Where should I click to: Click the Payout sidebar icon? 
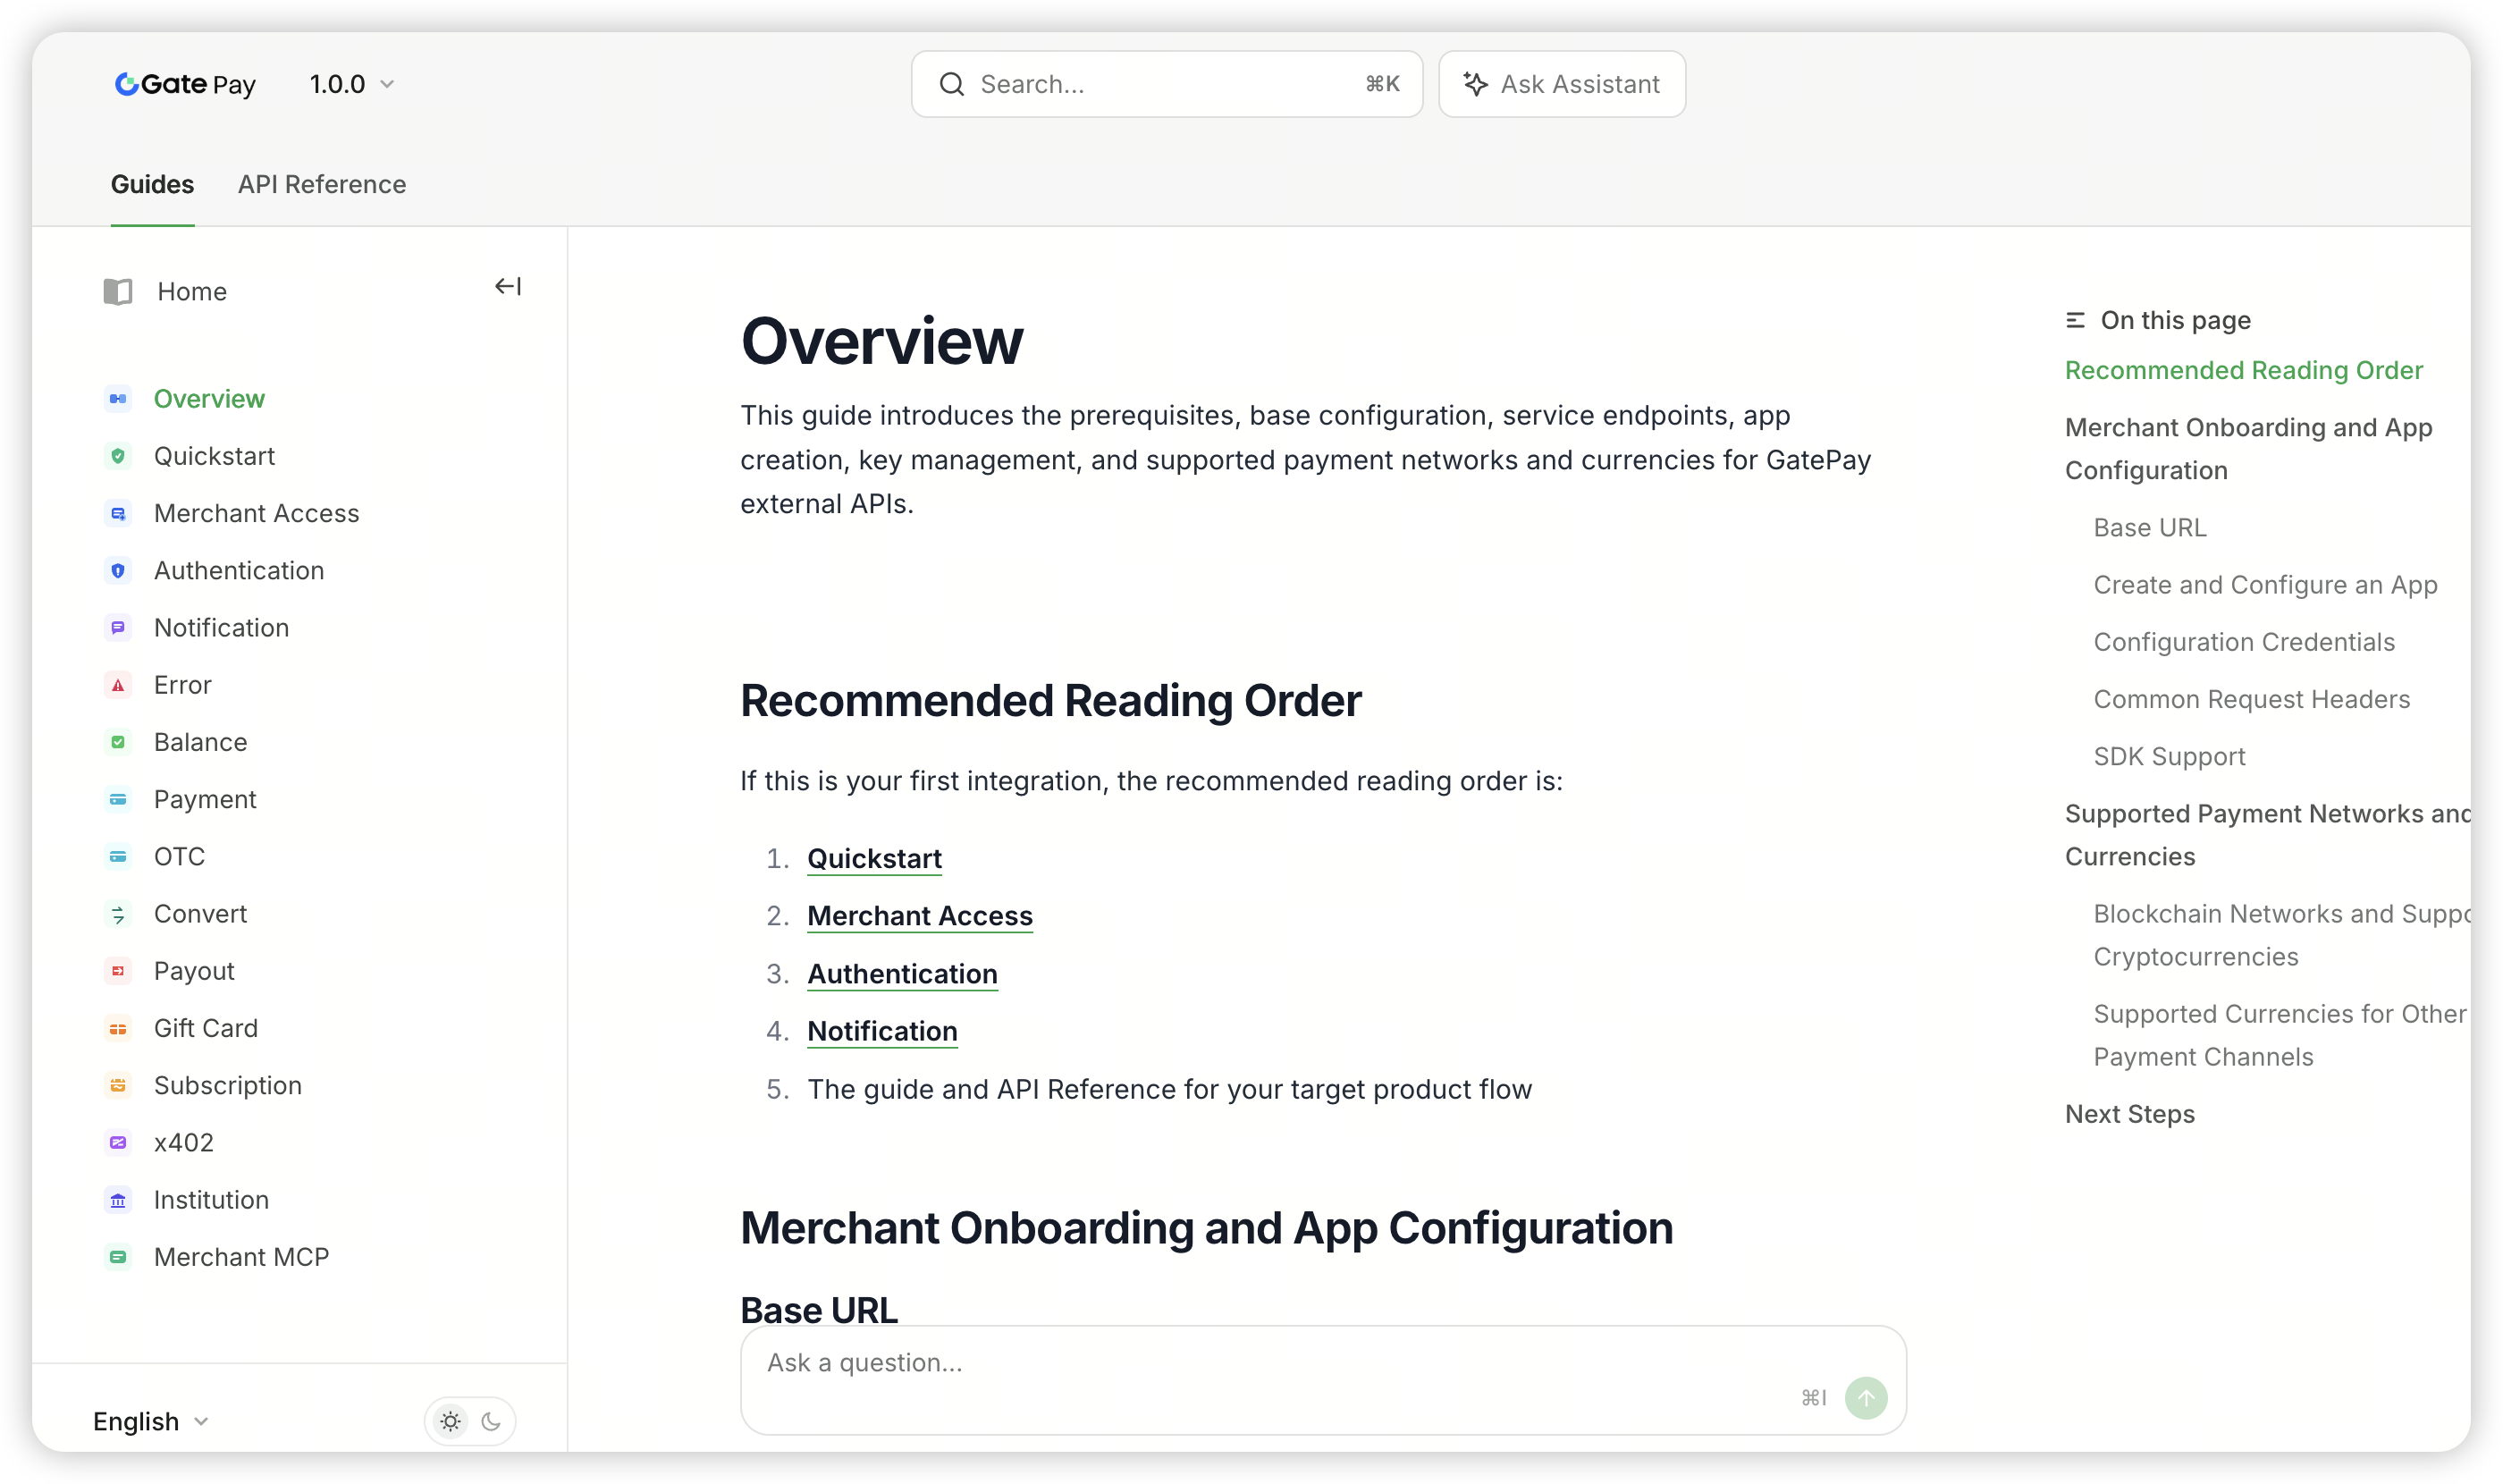tap(118, 971)
